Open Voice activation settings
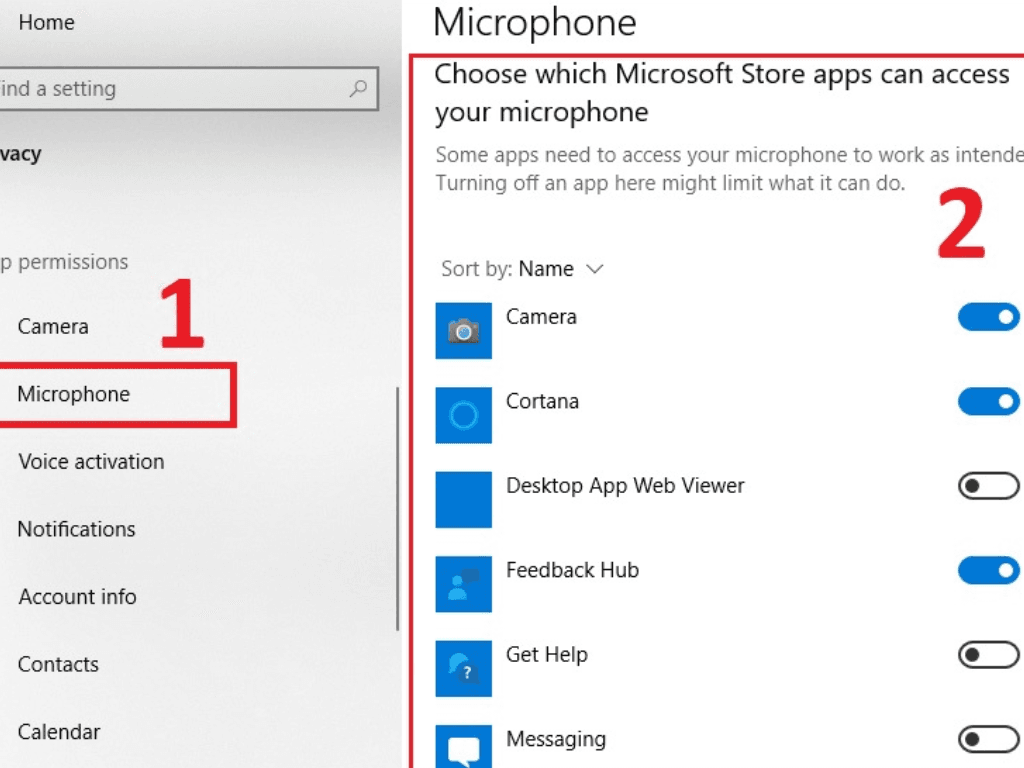This screenshot has width=1024, height=768. (91, 462)
